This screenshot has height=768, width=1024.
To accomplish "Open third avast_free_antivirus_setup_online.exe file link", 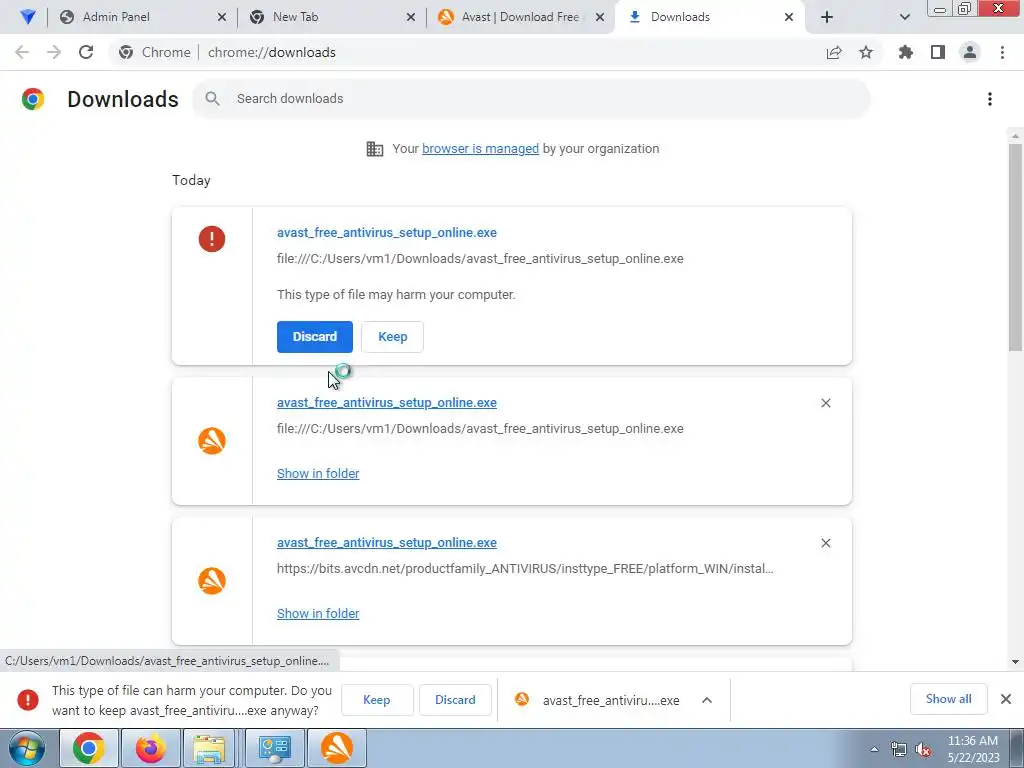I will (x=387, y=543).
